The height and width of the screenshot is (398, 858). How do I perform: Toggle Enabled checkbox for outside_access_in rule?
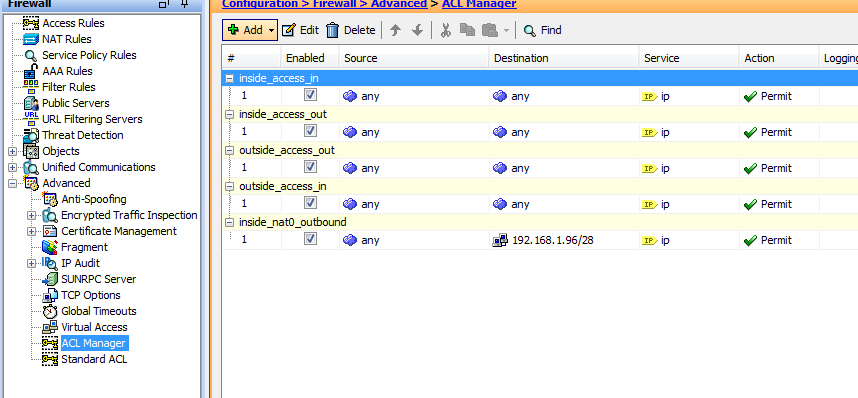coord(310,203)
